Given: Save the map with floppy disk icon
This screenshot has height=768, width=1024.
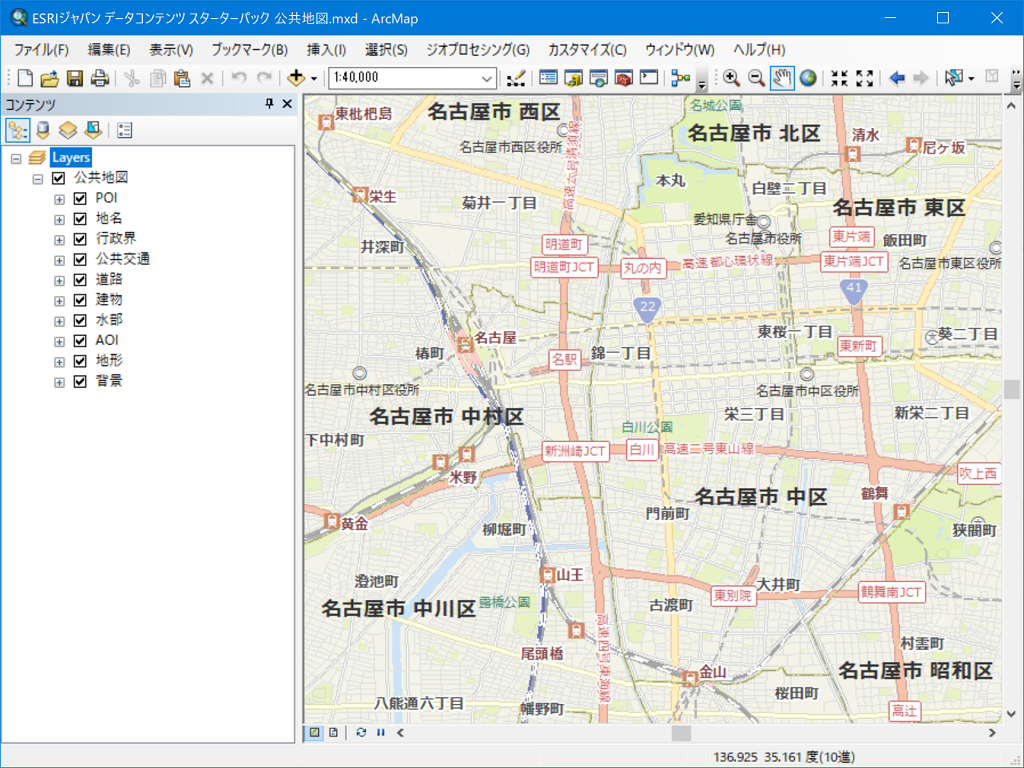Looking at the screenshot, I should [x=75, y=78].
